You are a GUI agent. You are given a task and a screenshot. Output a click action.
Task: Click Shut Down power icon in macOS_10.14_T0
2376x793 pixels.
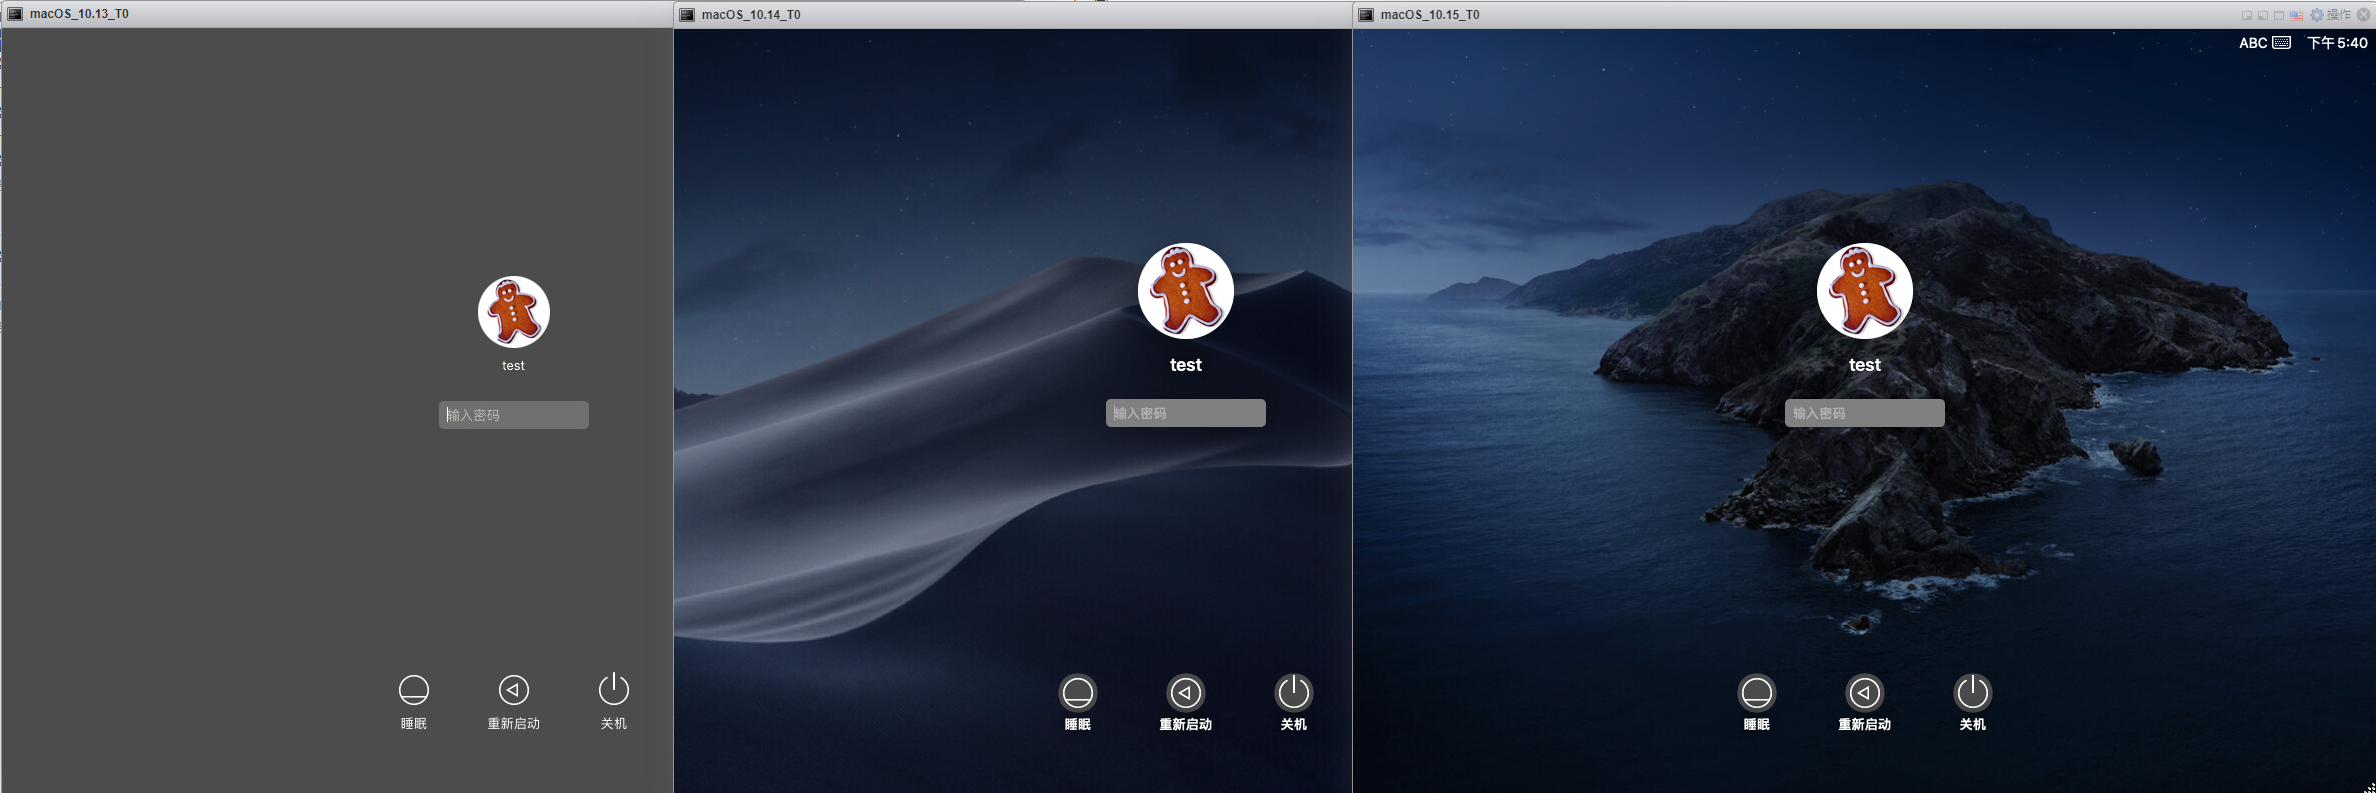(1294, 692)
